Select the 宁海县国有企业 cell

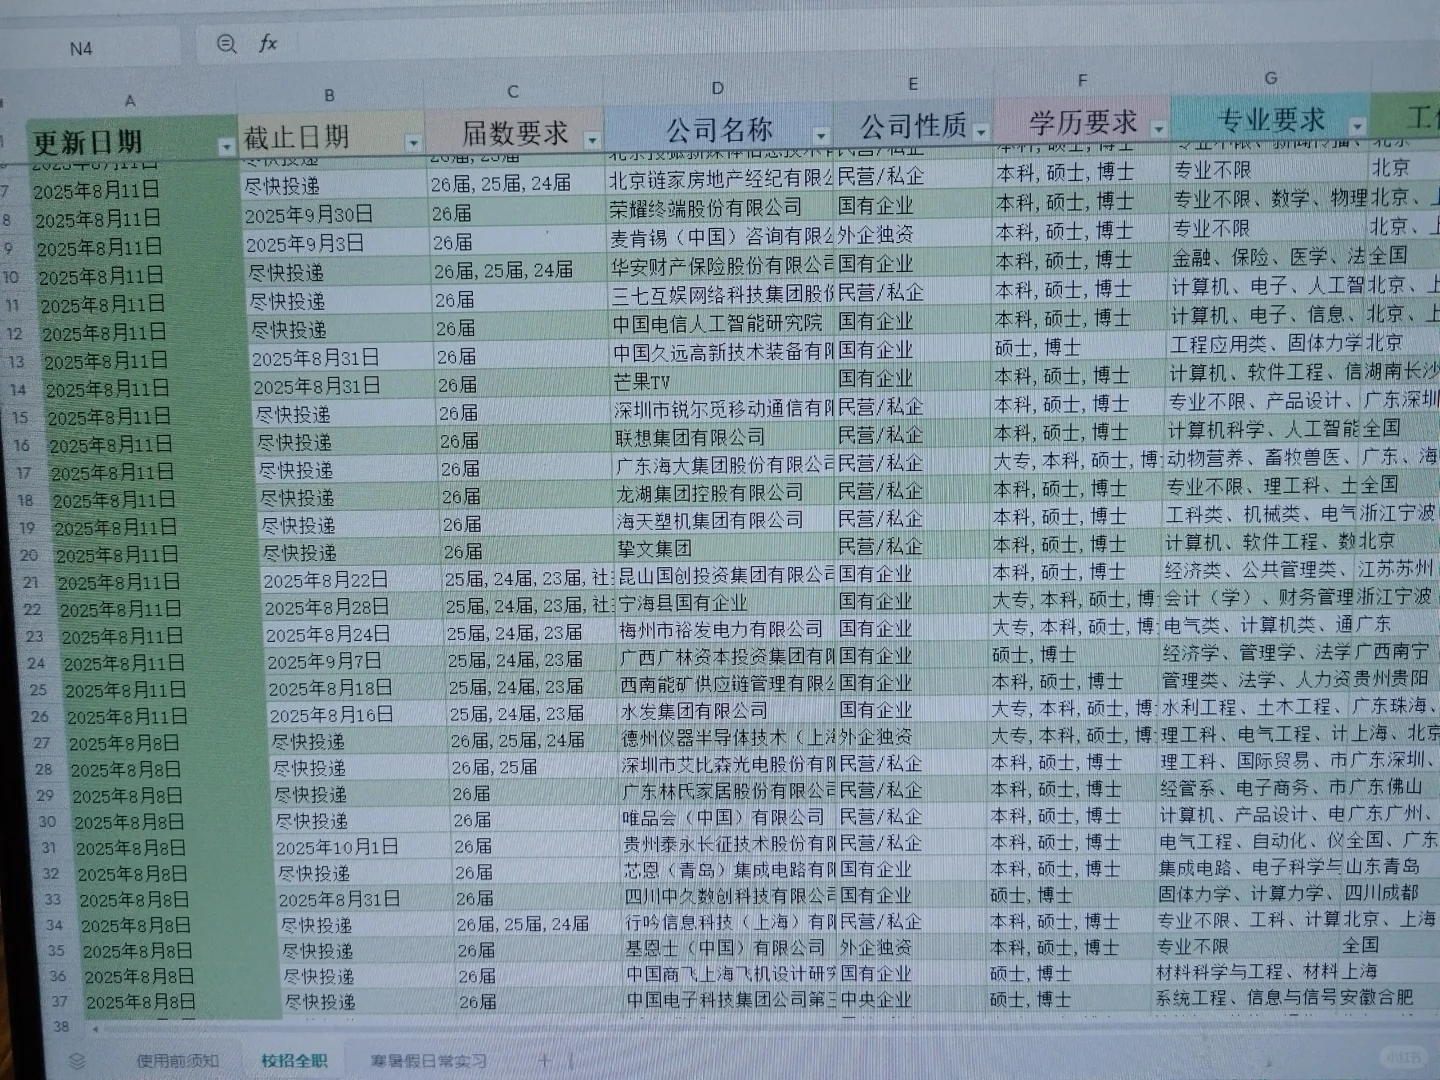pyautogui.click(x=726, y=603)
